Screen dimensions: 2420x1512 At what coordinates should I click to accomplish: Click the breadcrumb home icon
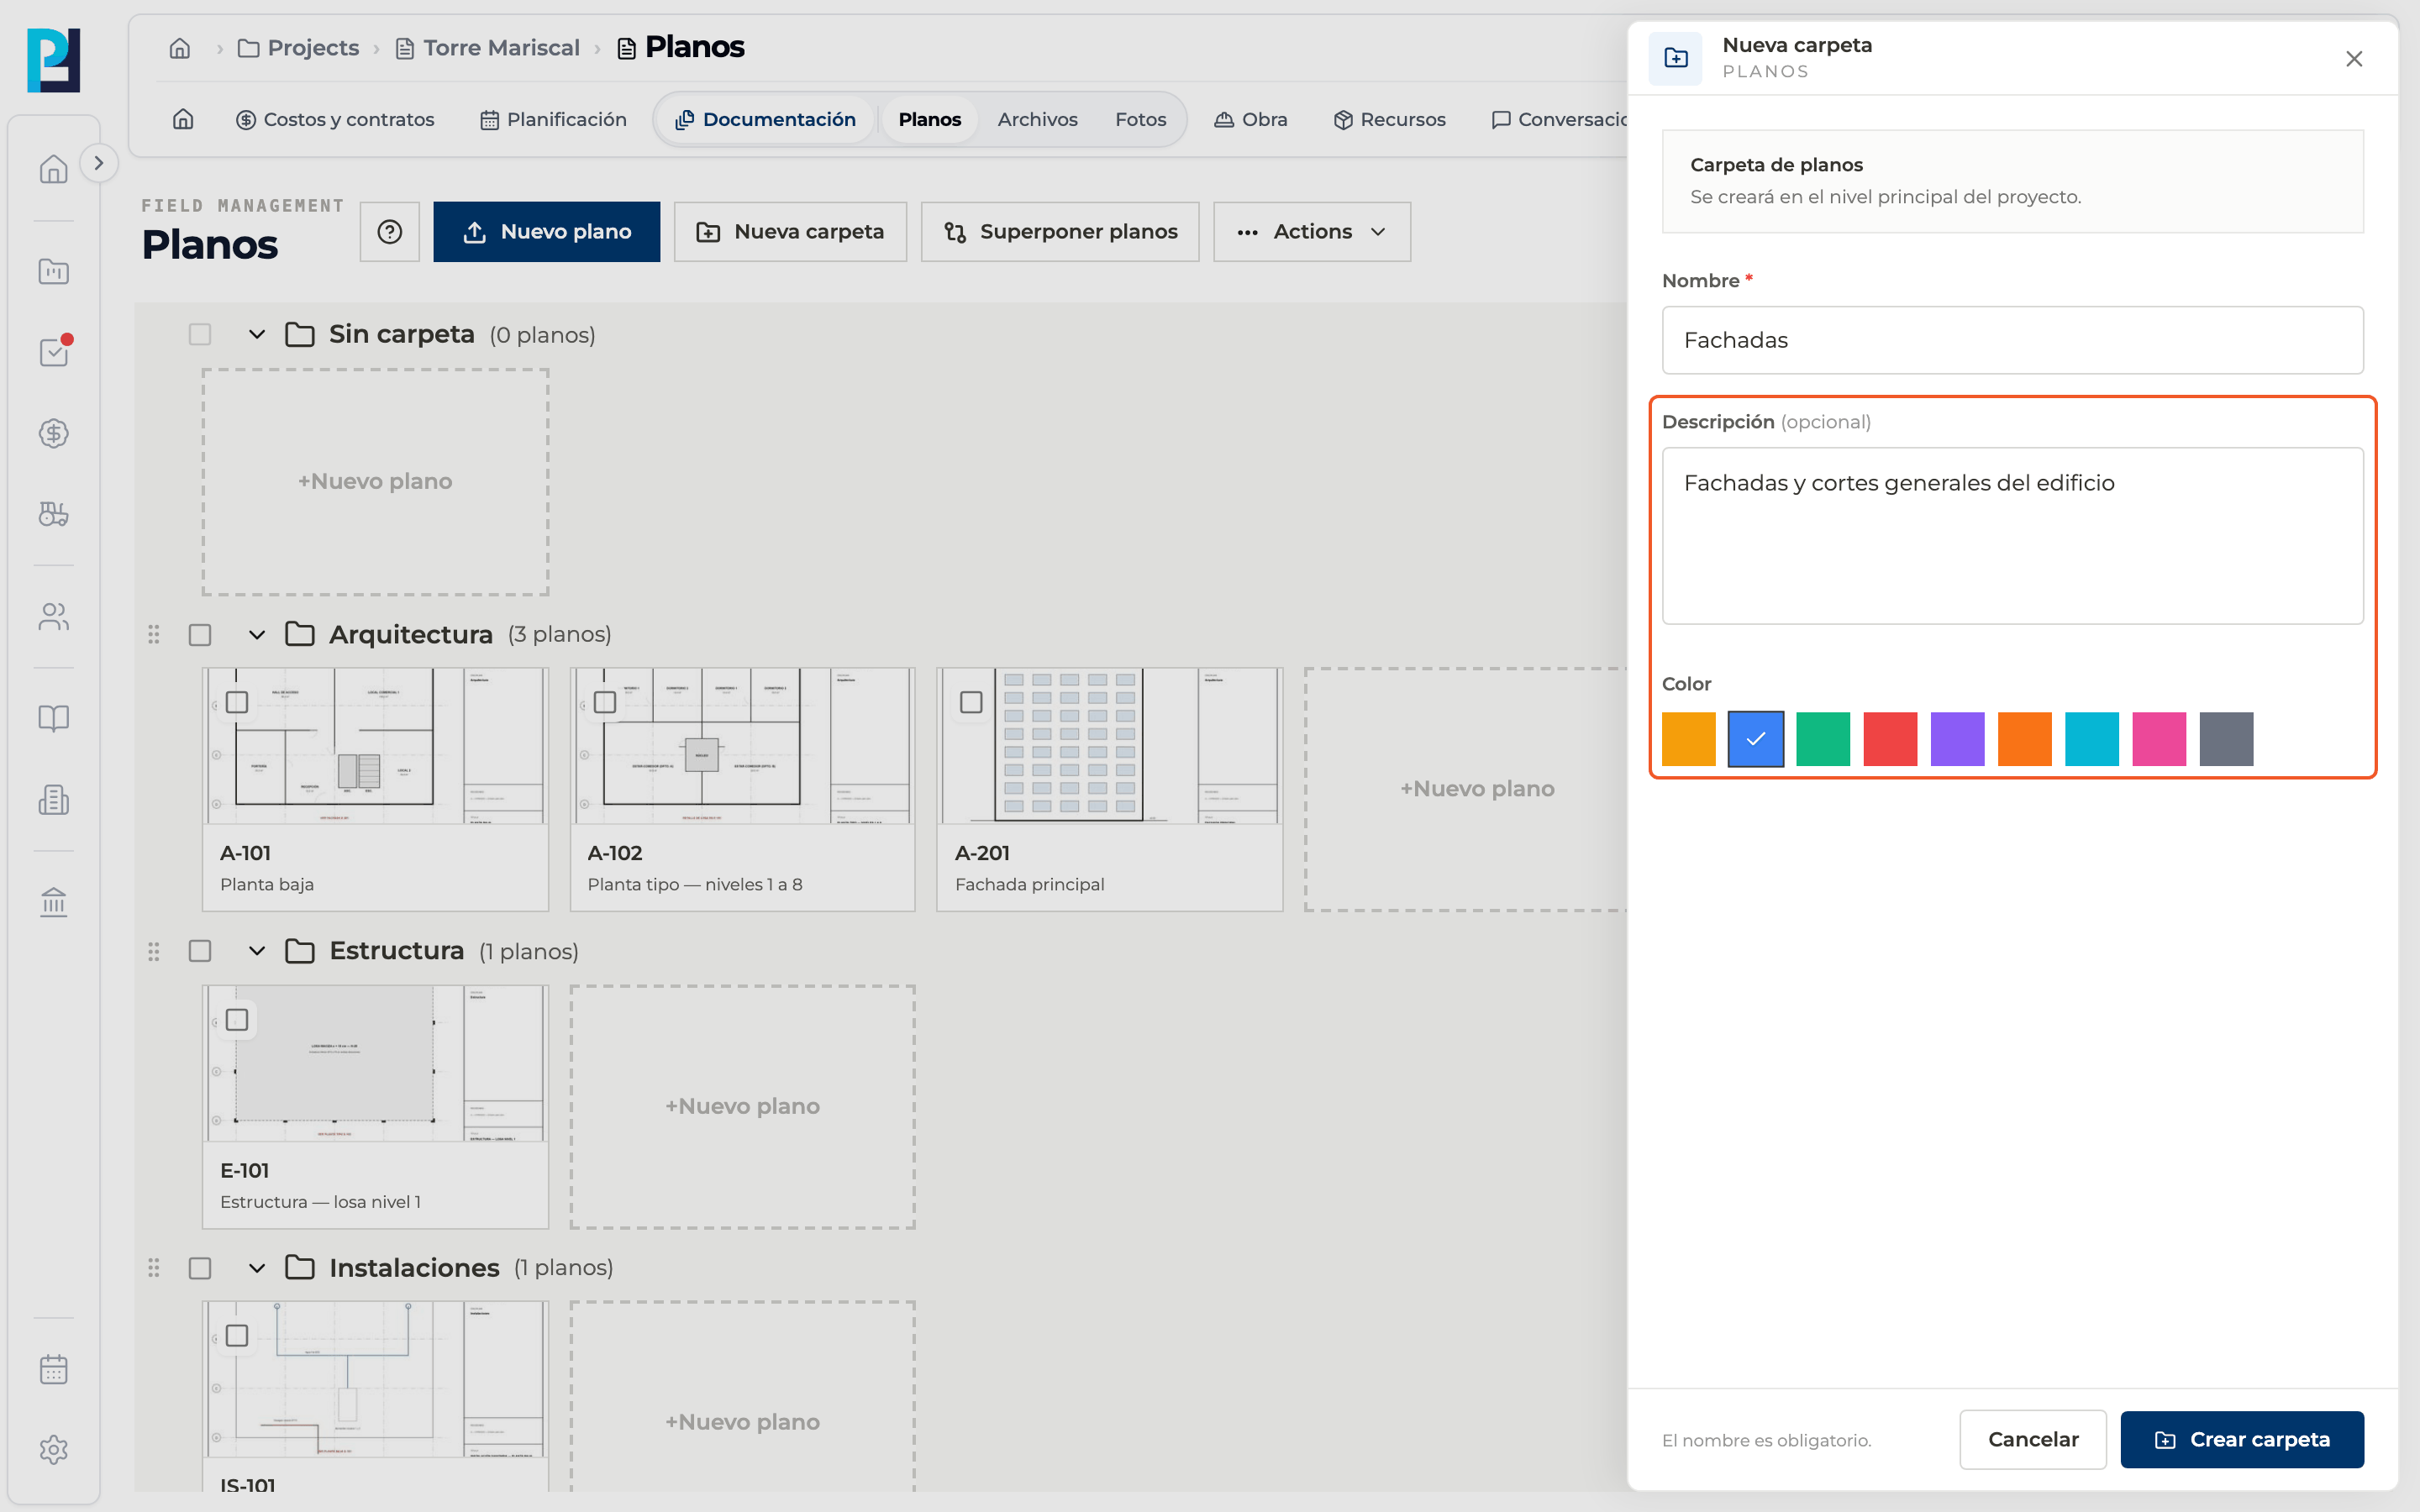point(180,48)
